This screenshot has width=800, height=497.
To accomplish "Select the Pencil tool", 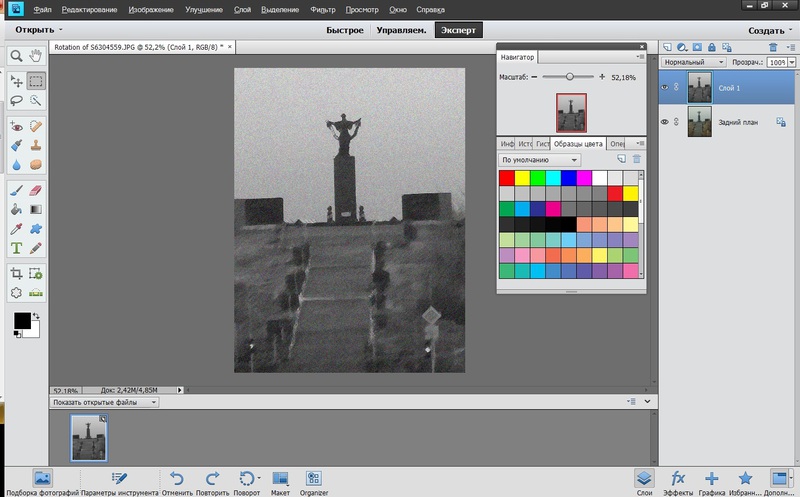I will (x=35, y=248).
